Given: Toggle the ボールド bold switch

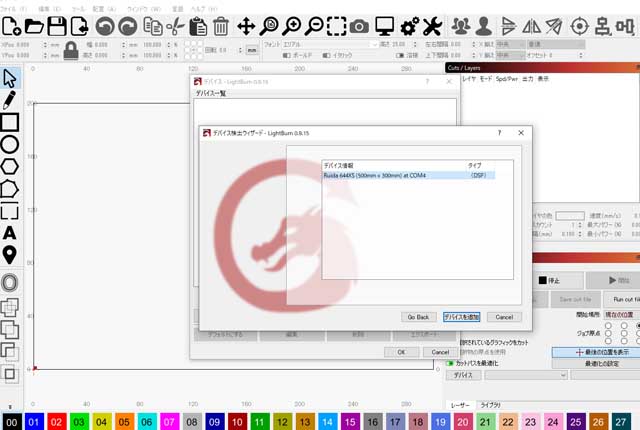Looking at the screenshot, I should click(x=287, y=55).
